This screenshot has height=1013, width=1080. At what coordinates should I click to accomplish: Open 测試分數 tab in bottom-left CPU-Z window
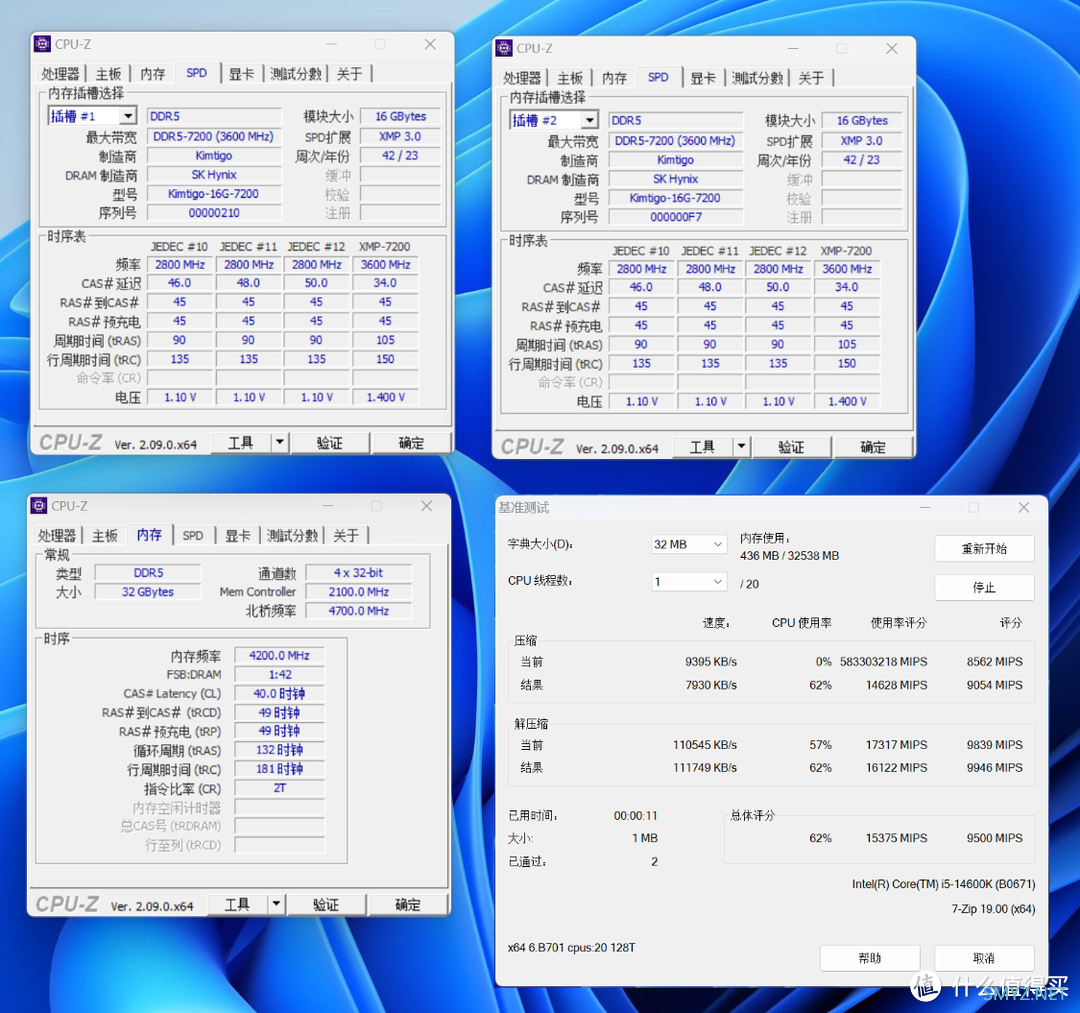coord(292,535)
